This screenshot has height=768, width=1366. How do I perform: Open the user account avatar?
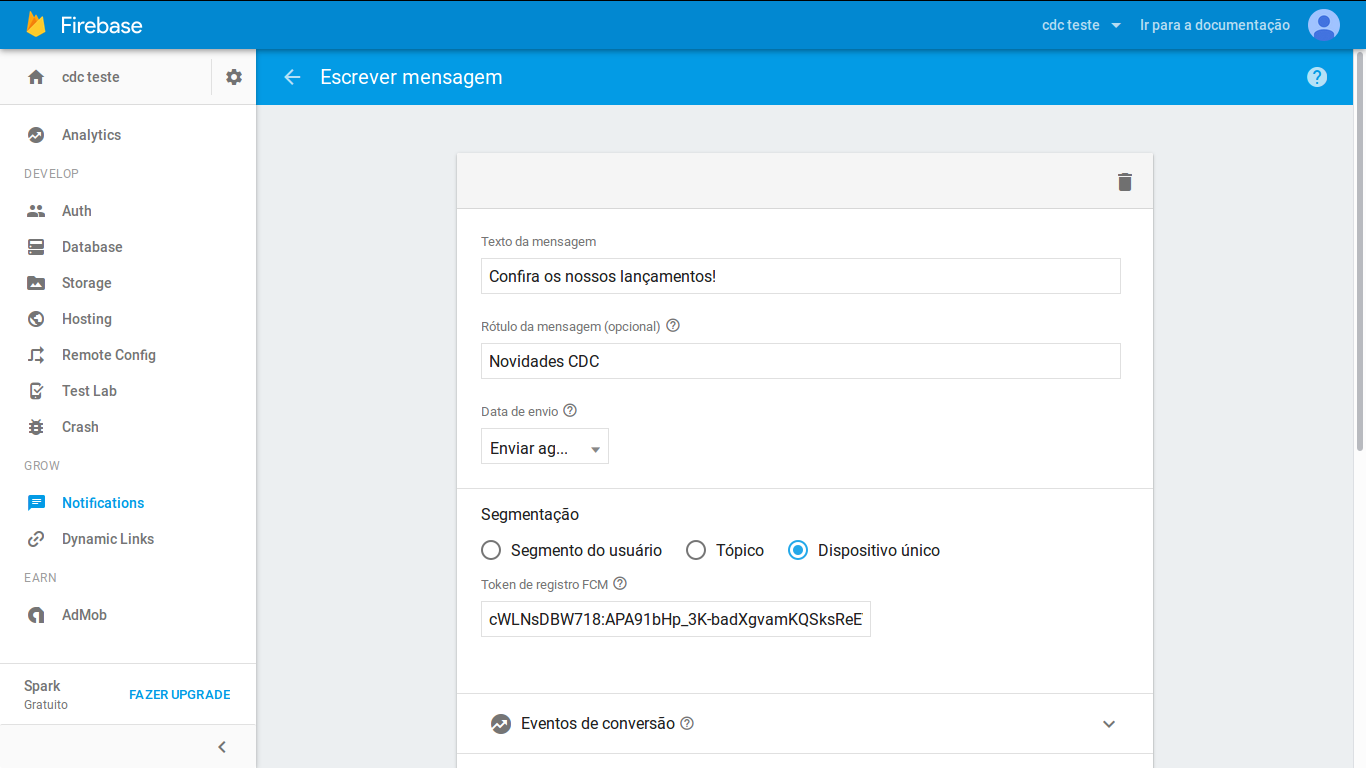click(1324, 25)
